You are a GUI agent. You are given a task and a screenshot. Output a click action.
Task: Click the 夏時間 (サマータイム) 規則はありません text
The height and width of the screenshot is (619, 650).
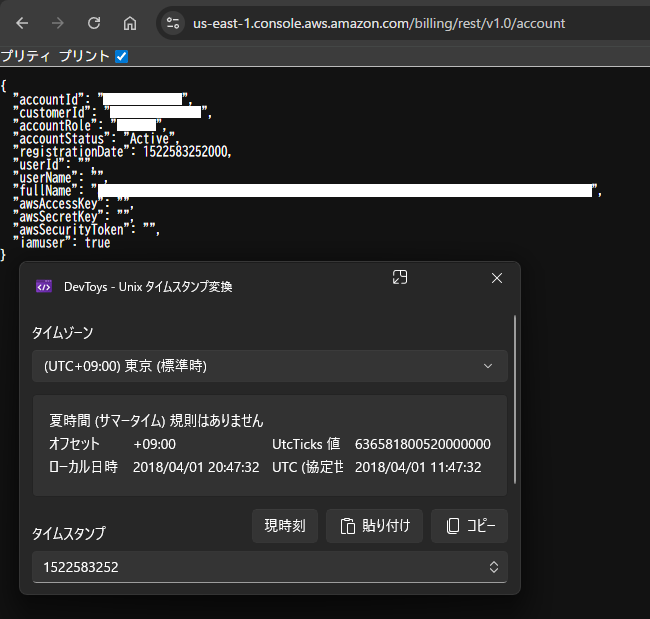(156, 421)
